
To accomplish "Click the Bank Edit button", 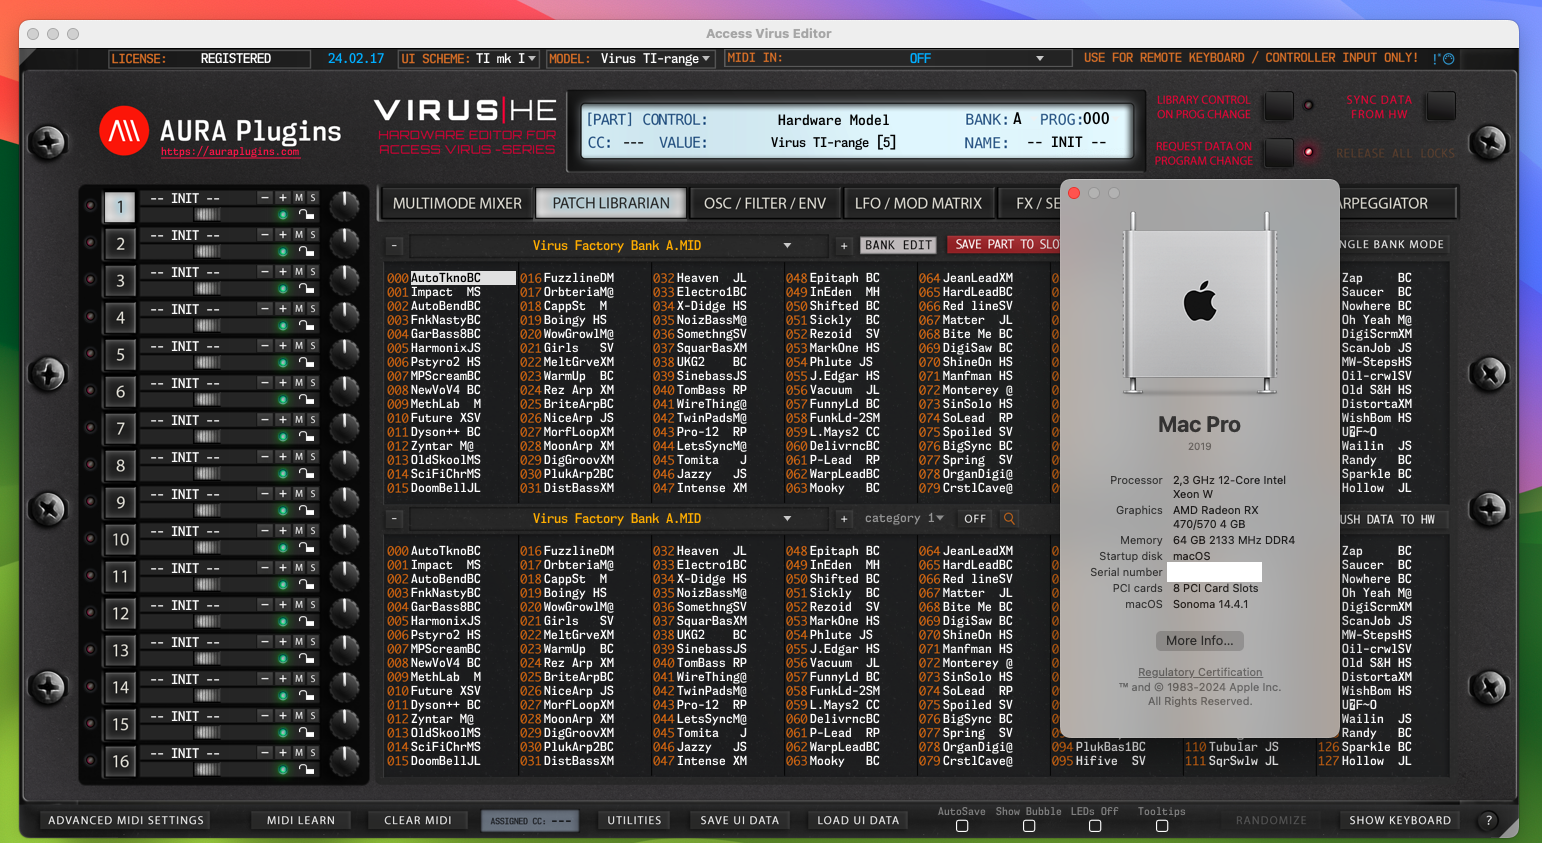I will [x=898, y=245].
